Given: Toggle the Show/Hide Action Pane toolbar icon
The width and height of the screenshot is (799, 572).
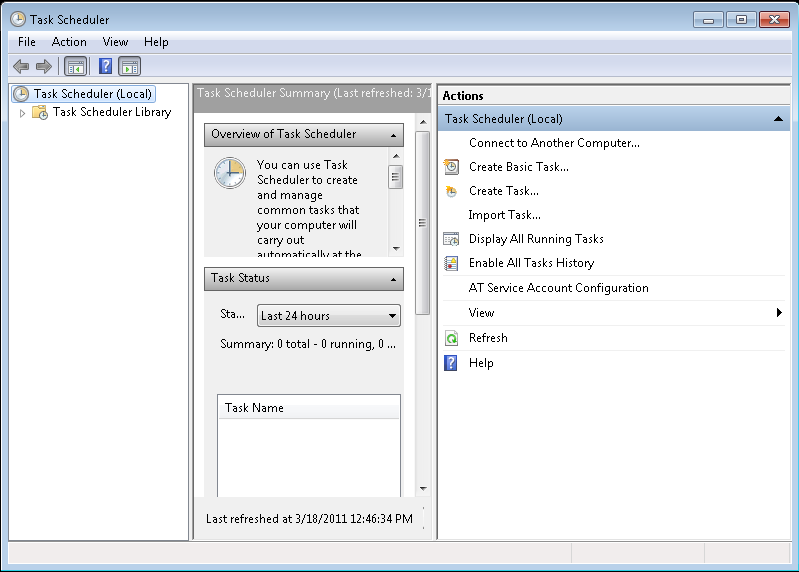Looking at the screenshot, I should (129, 66).
